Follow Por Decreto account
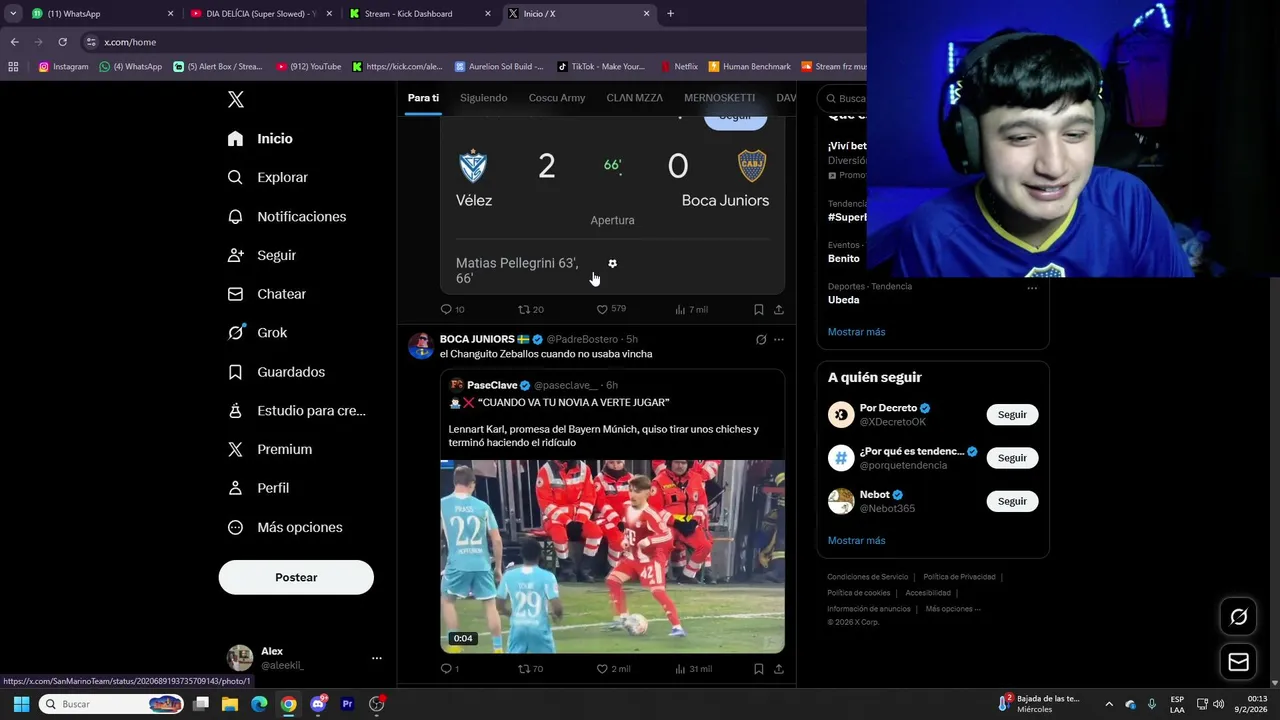Image resolution: width=1280 pixels, height=720 pixels. point(1012,414)
